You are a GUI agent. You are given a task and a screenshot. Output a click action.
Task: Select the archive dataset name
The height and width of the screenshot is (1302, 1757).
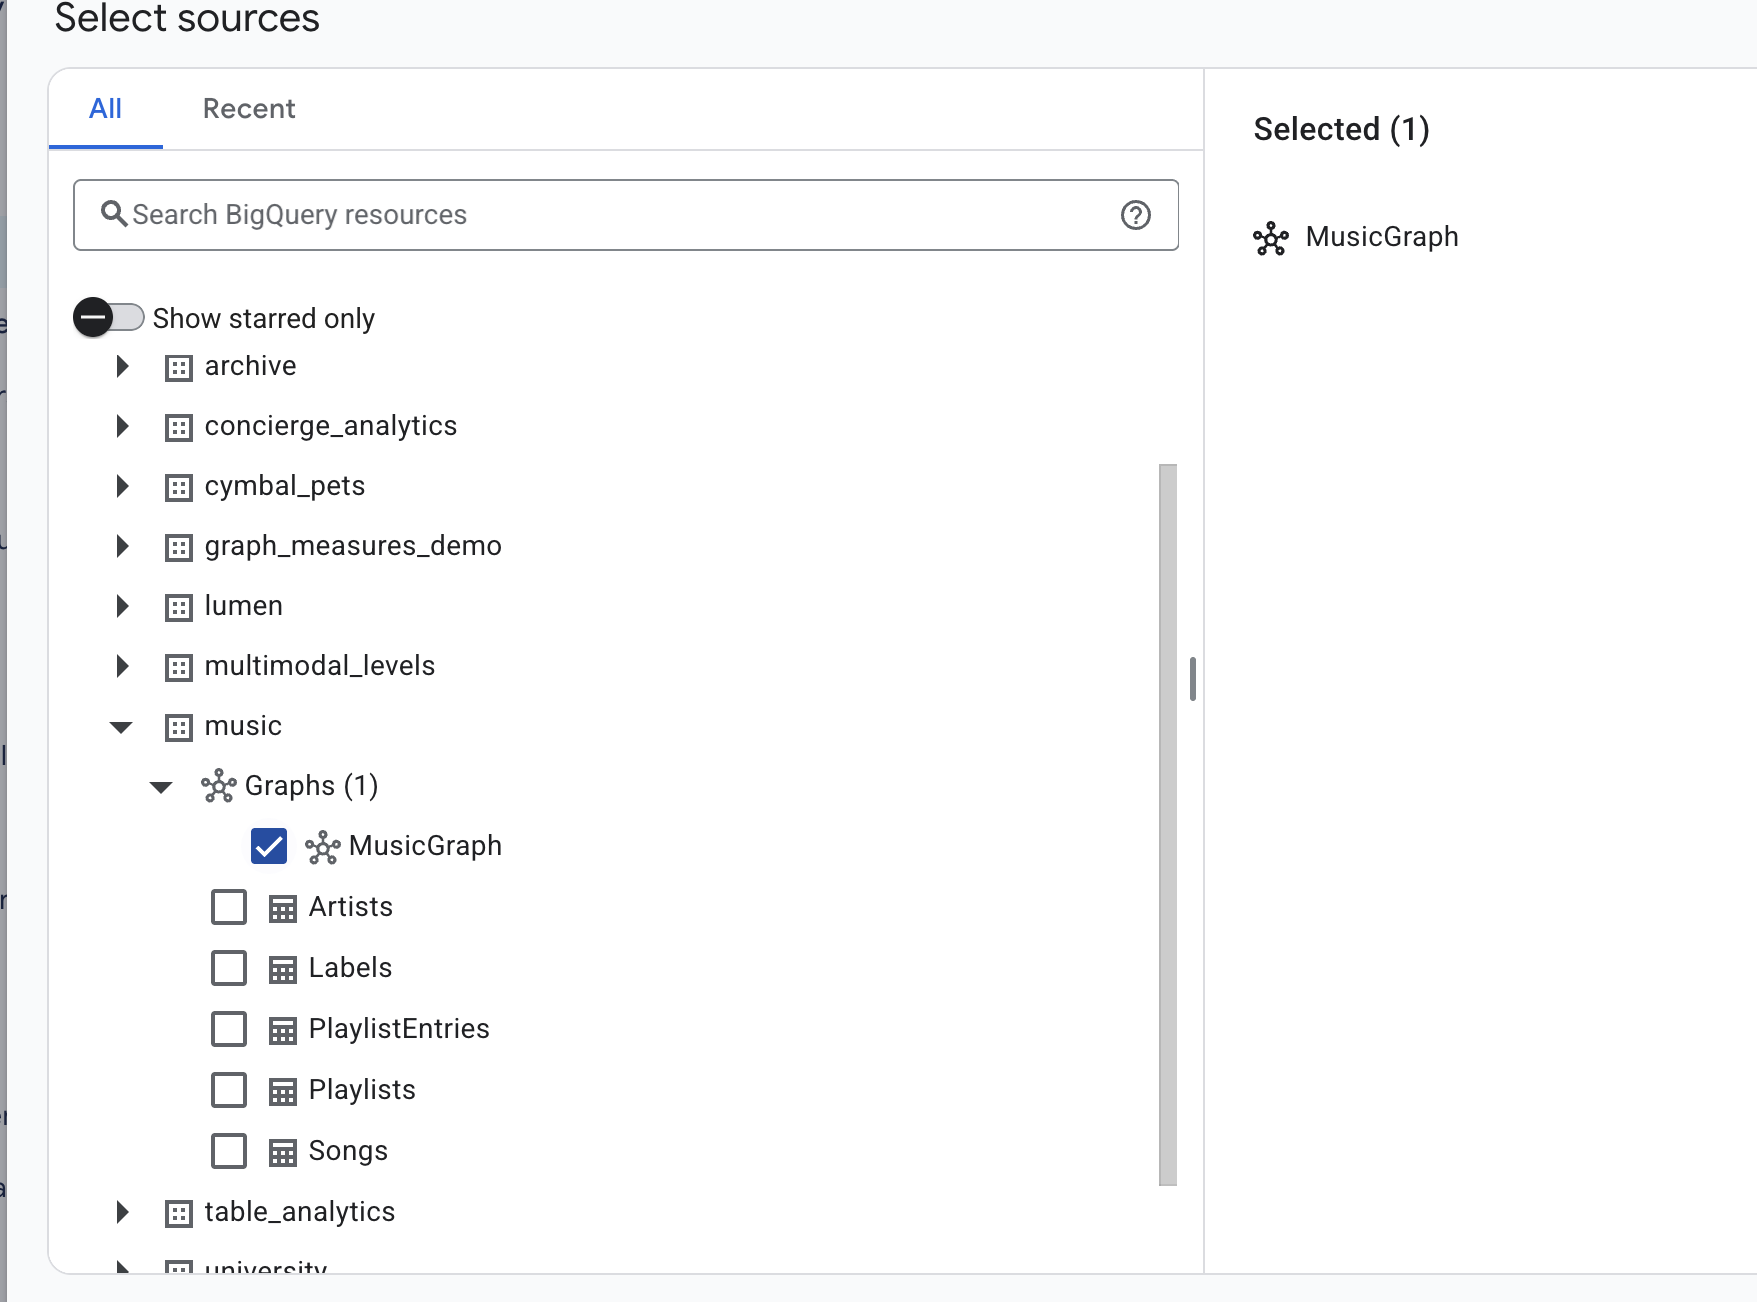[250, 366]
